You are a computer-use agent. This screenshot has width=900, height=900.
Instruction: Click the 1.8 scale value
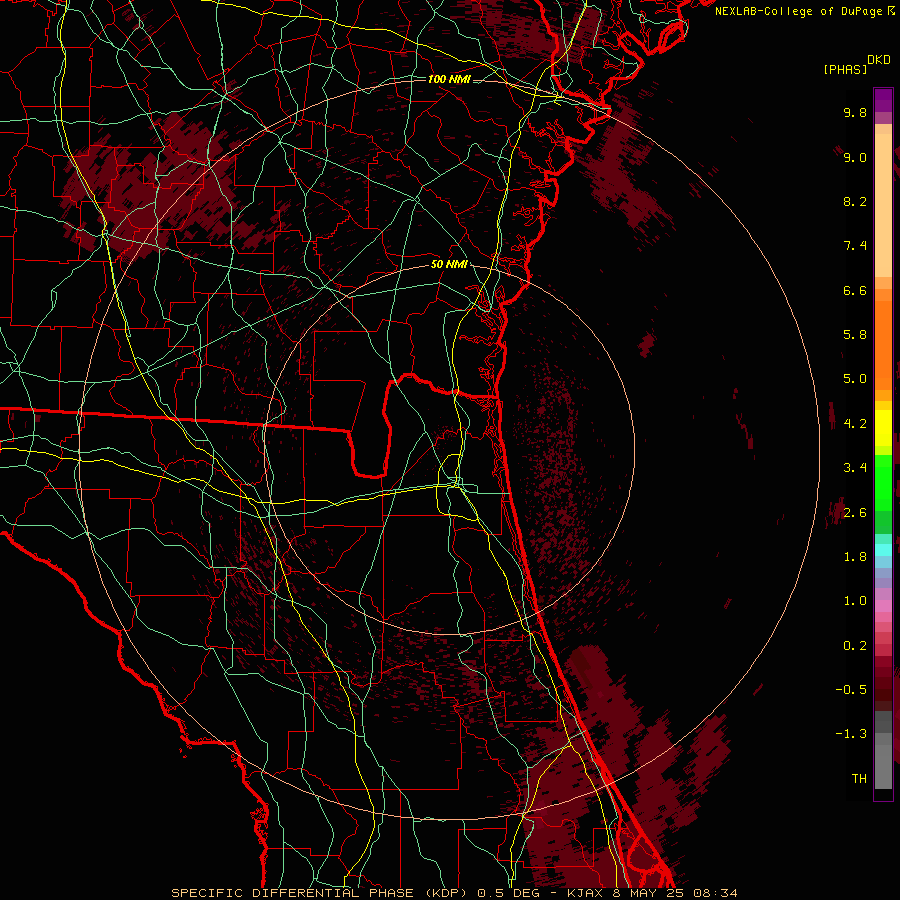click(855, 557)
